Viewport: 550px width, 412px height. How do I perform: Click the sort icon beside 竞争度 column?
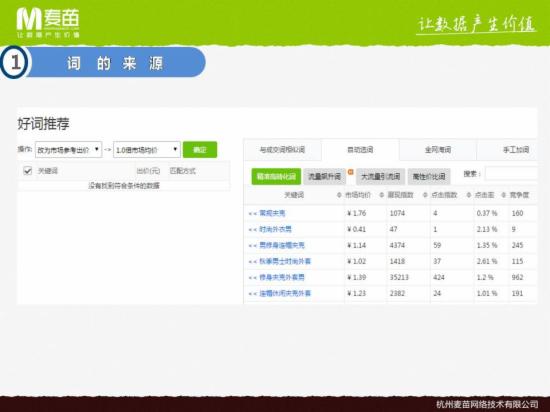[504, 195]
